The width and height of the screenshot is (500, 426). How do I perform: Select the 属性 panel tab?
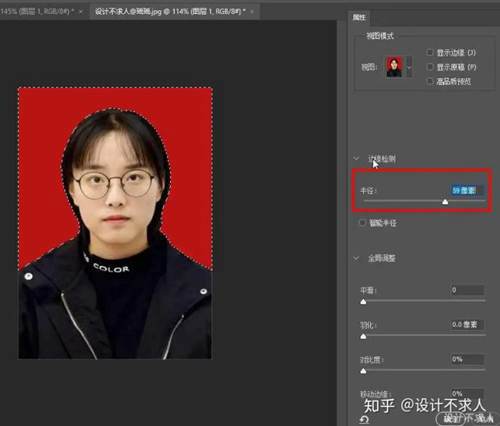[359, 17]
